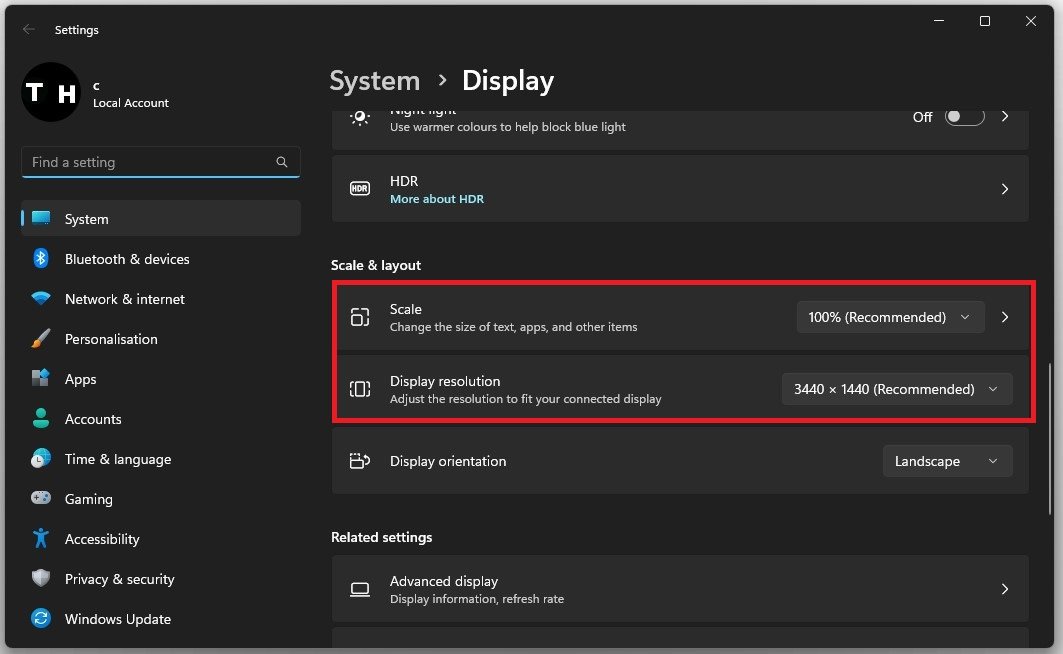Click the search magnifier icon in Find a setting

pyautogui.click(x=282, y=162)
